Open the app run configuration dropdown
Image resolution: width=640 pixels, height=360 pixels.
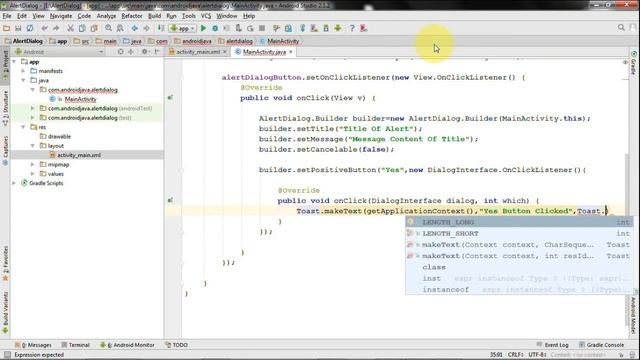tap(182, 29)
